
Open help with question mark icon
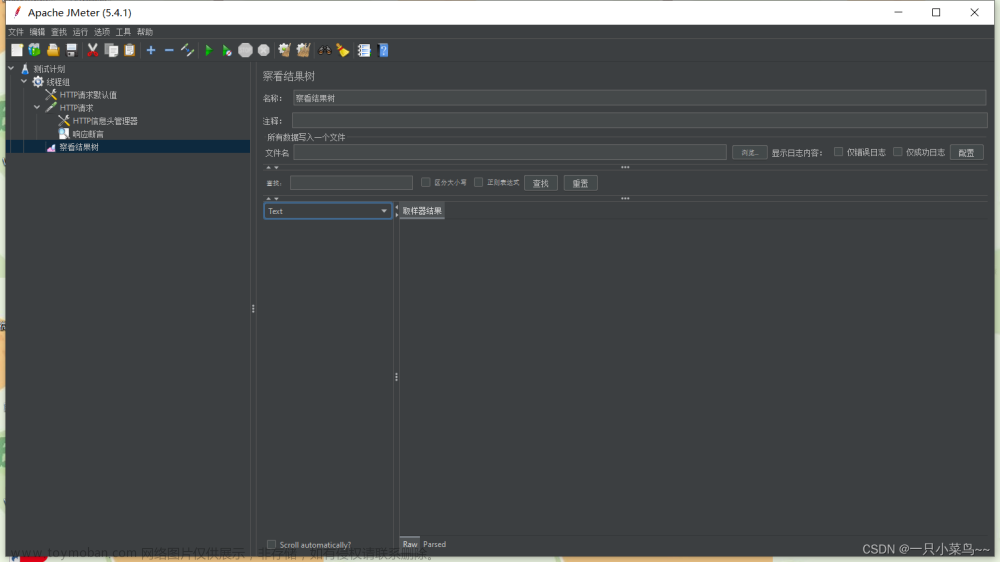(x=383, y=50)
